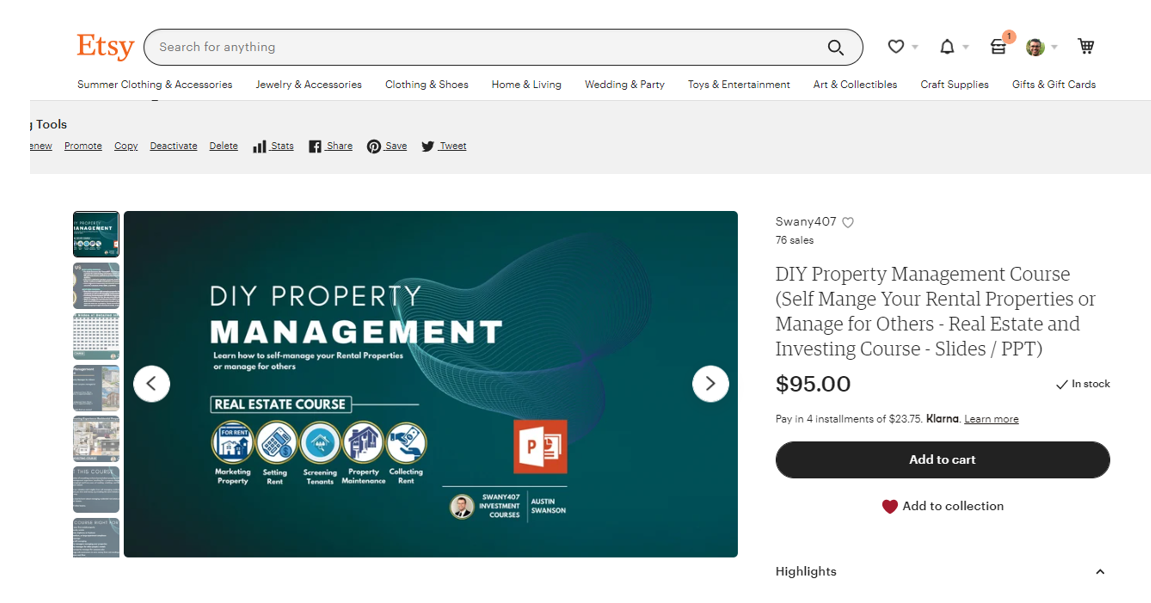Select the fifth listing image thumbnail
The width and height of the screenshot is (1151, 603).
[x=96, y=438]
